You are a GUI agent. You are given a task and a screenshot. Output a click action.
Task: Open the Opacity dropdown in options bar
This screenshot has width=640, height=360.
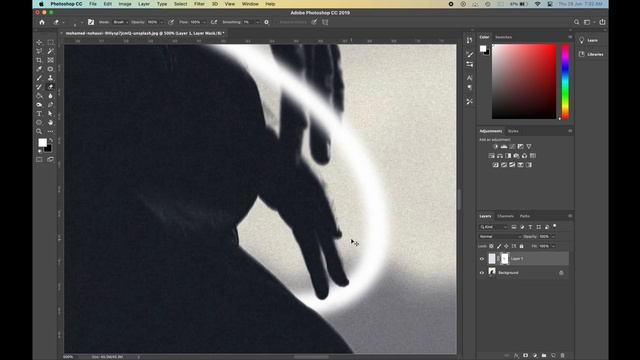point(161,22)
